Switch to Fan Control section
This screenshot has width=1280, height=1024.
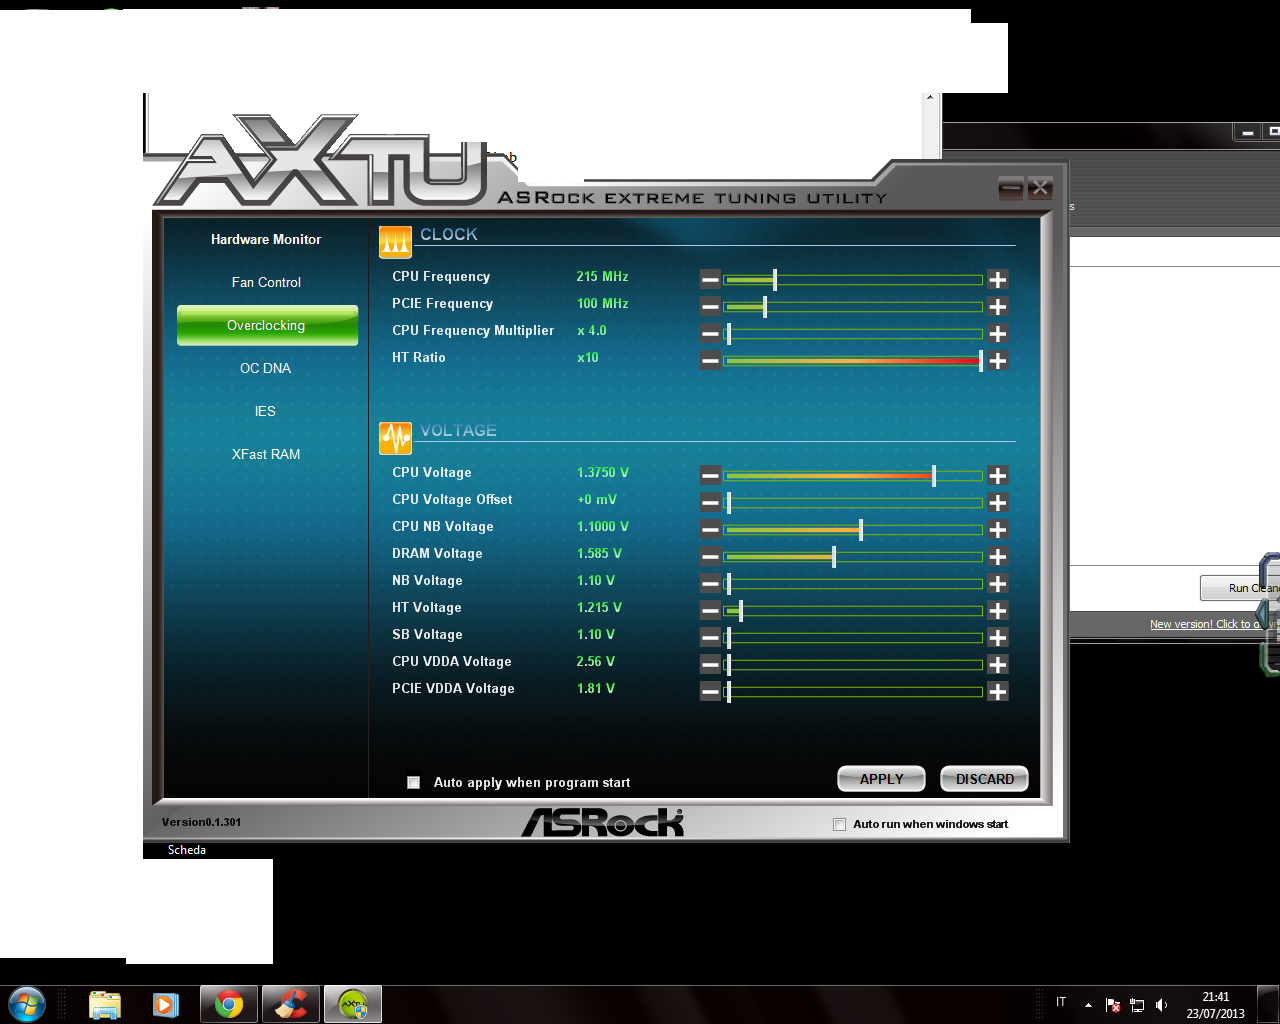click(266, 283)
